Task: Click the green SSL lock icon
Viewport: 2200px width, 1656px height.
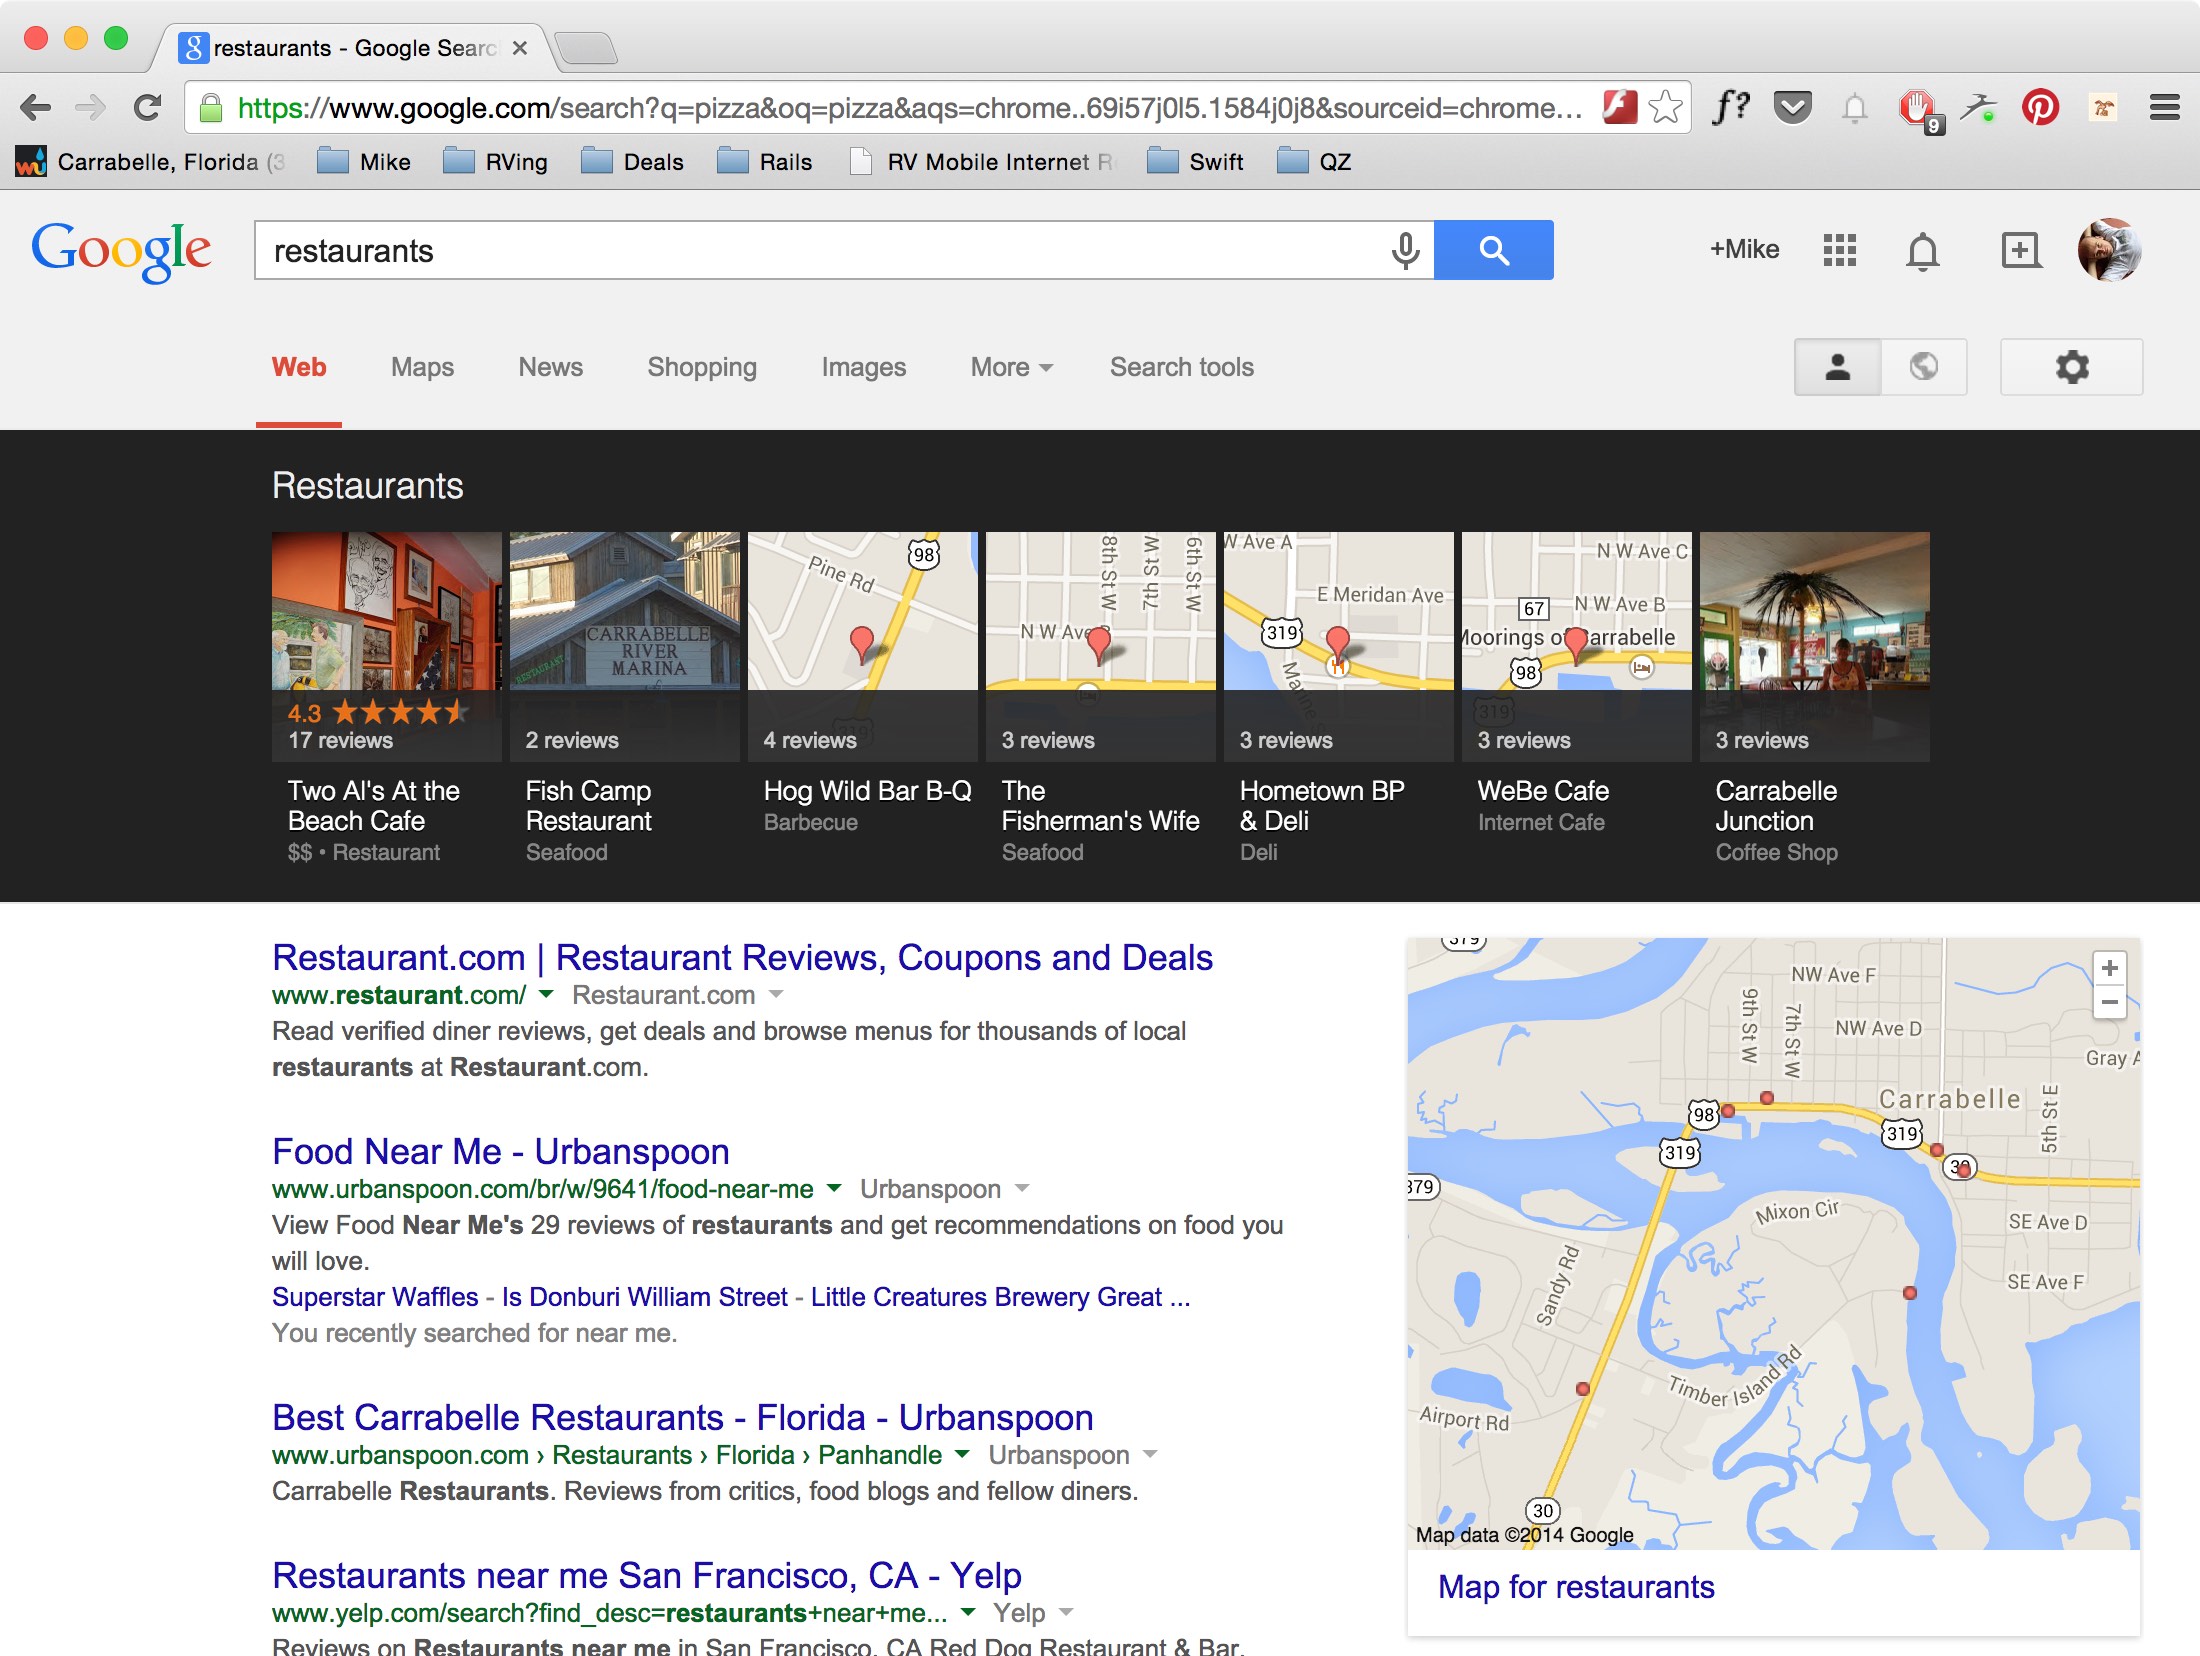Action: click(211, 108)
